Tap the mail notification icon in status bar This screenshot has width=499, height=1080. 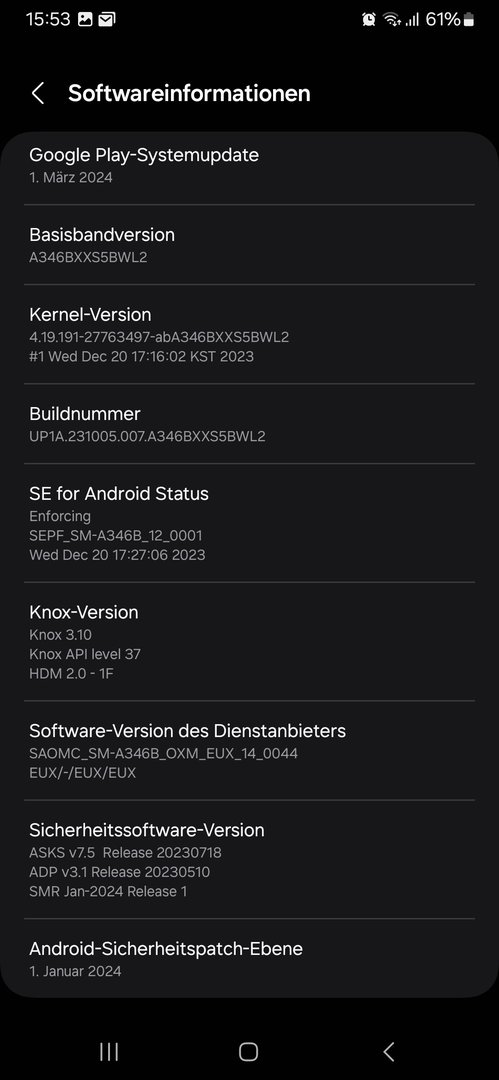[x=107, y=19]
